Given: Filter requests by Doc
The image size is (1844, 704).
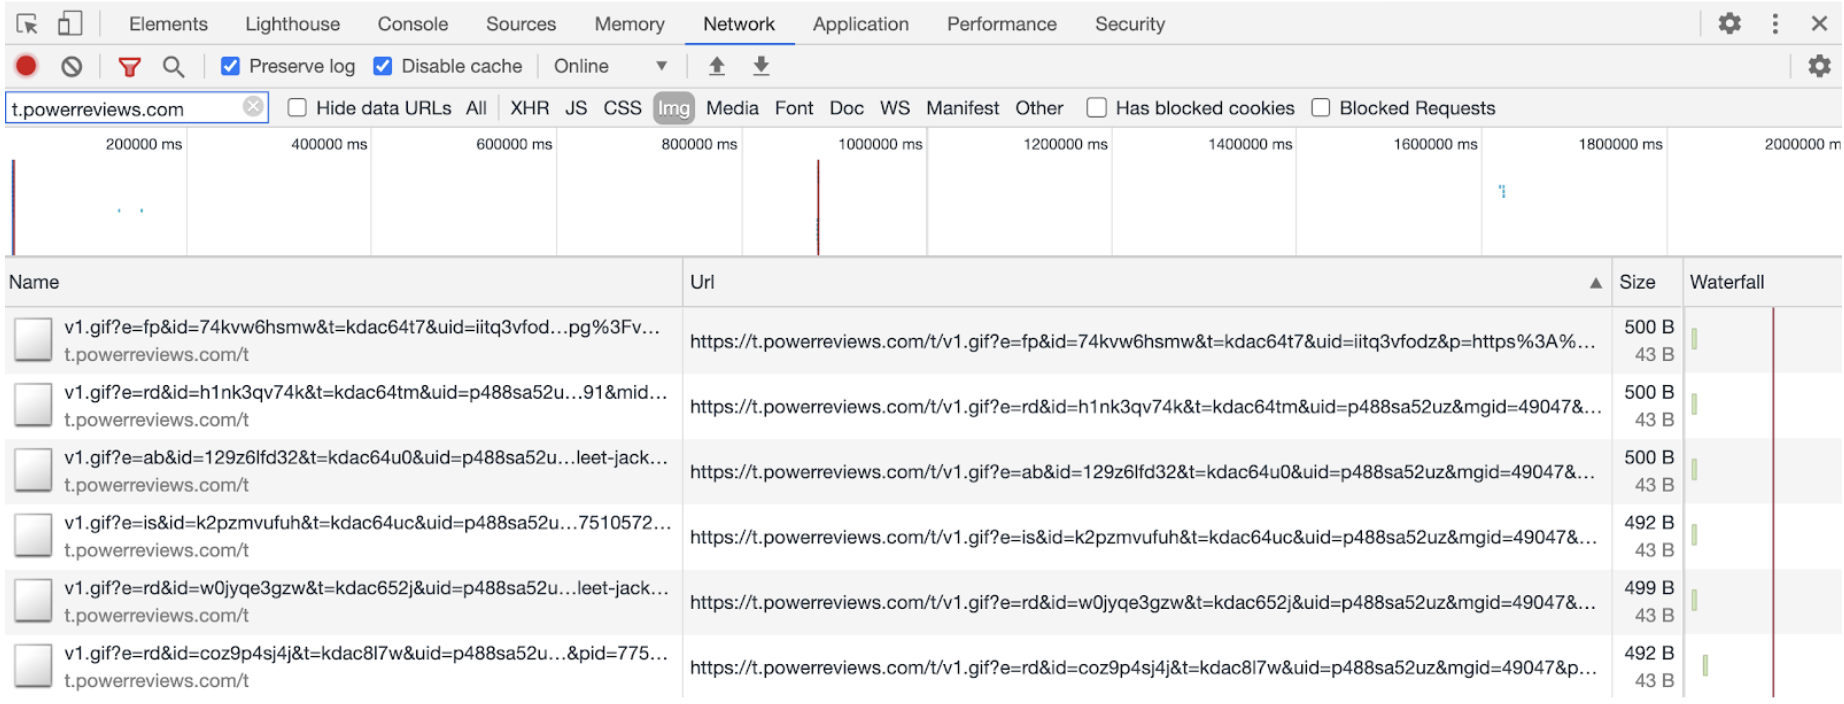Looking at the screenshot, I should pyautogui.click(x=846, y=108).
